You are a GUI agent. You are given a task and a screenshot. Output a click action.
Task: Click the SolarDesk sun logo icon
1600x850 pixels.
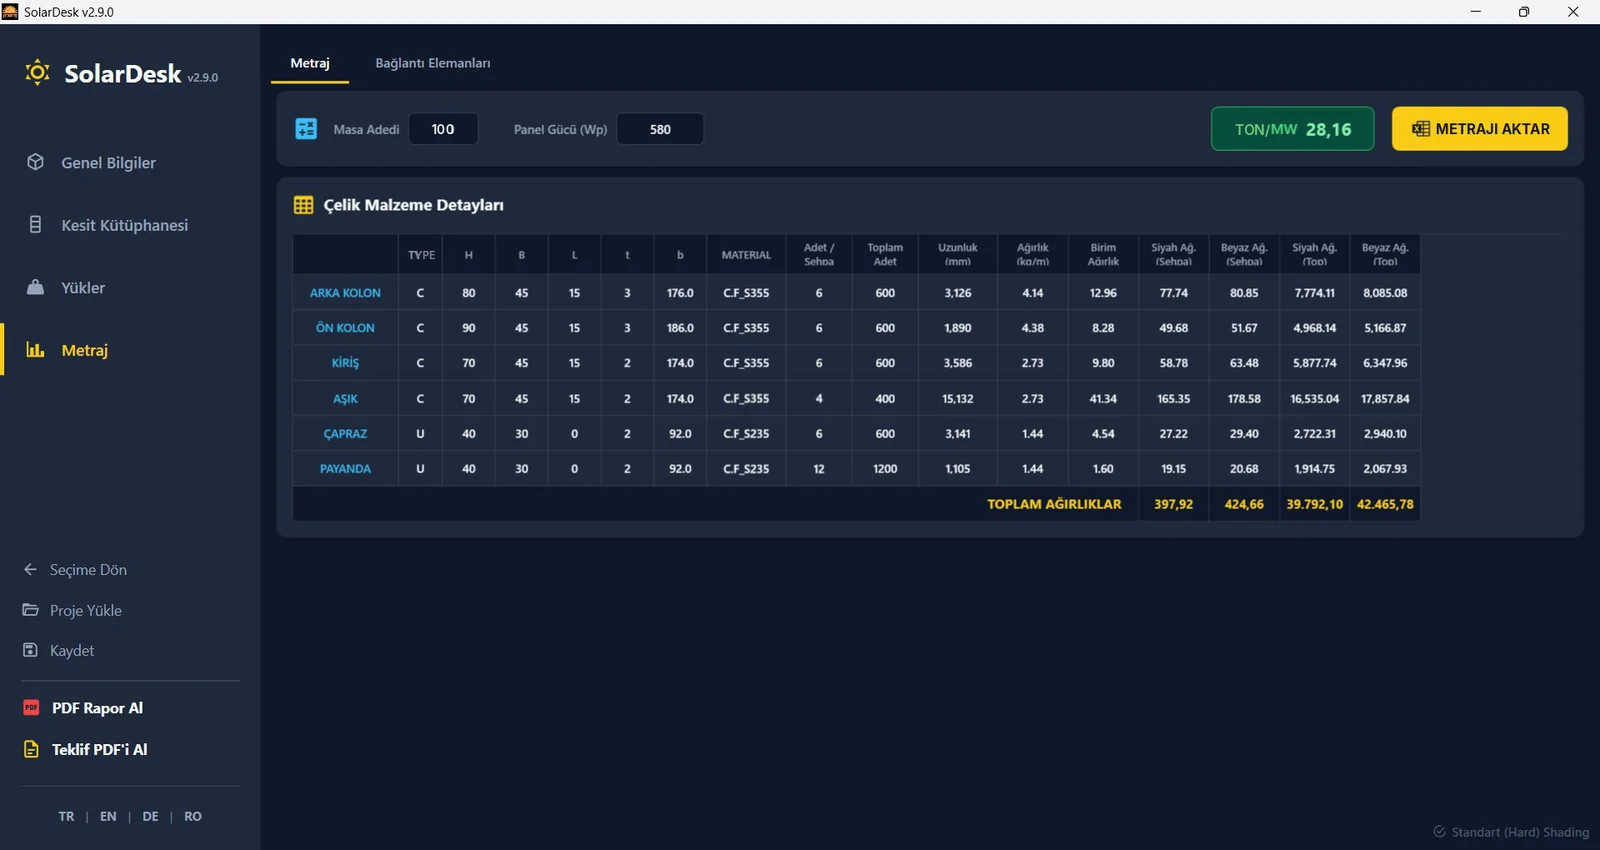coord(37,72)
